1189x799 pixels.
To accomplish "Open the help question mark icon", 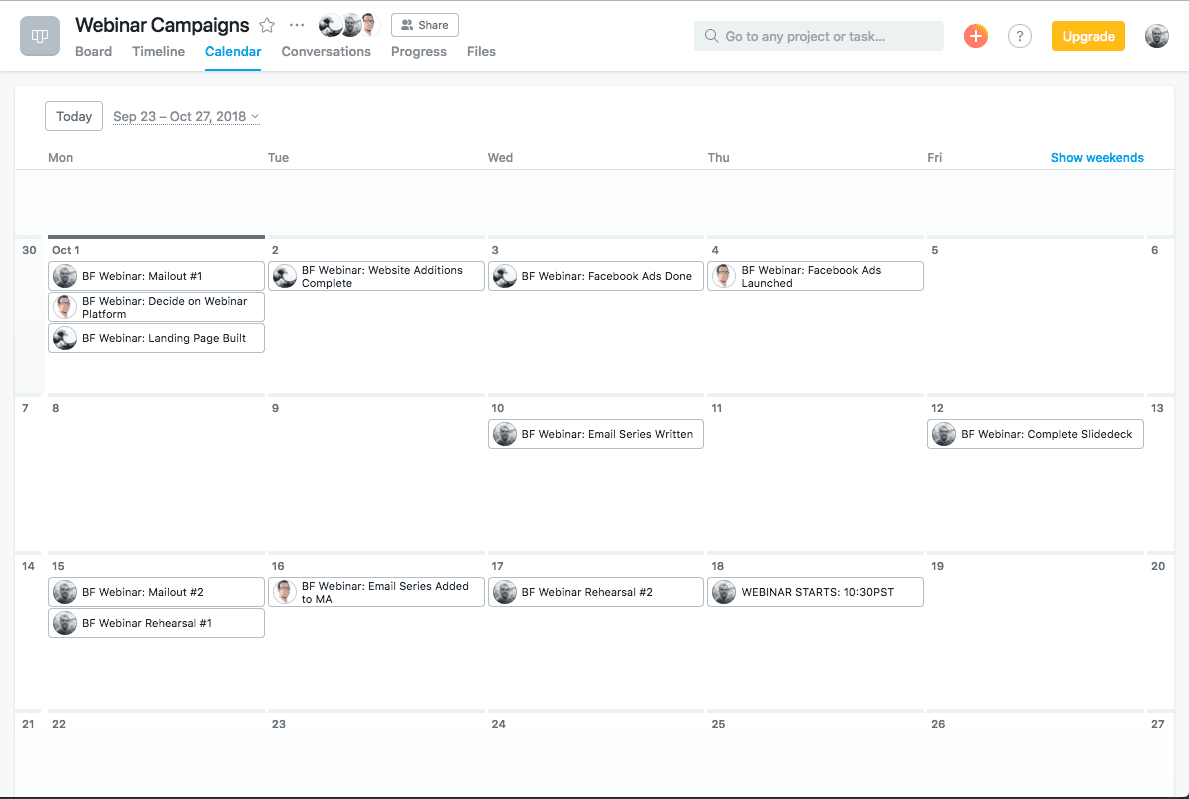I will click(x=1019, y=36).
